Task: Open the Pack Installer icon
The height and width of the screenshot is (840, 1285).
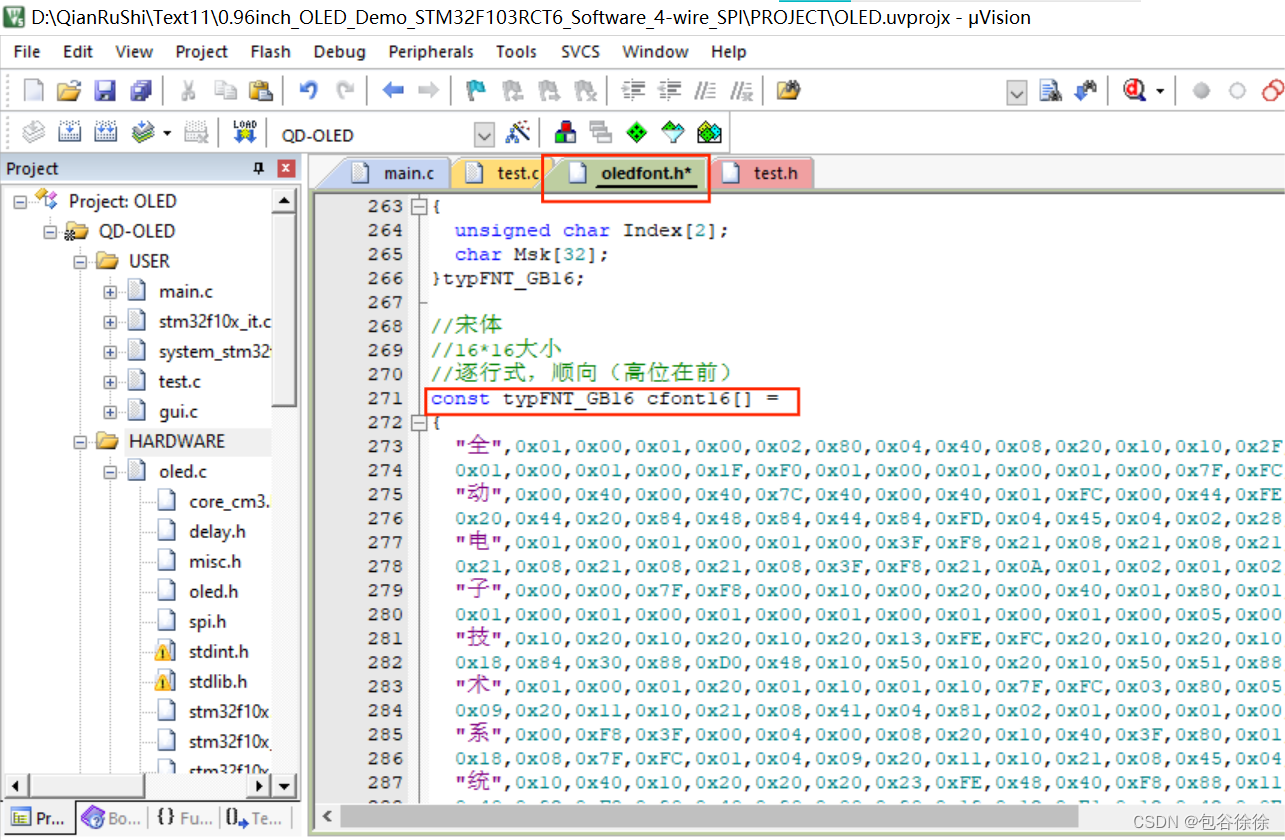Action: pyautogui.click(x=709, y=133)
